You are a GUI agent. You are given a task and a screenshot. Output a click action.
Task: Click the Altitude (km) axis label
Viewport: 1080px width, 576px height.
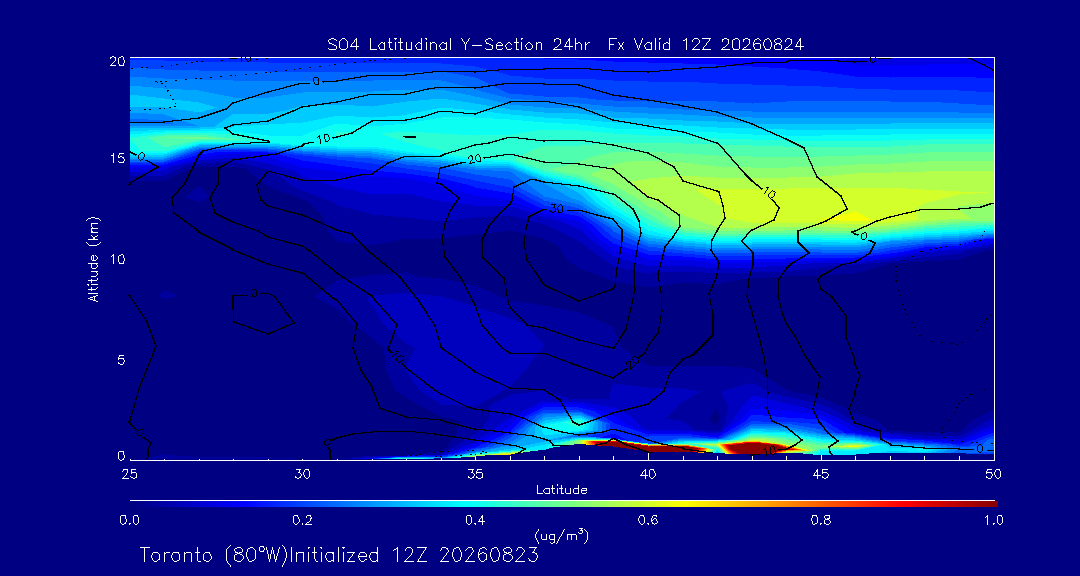92,259
